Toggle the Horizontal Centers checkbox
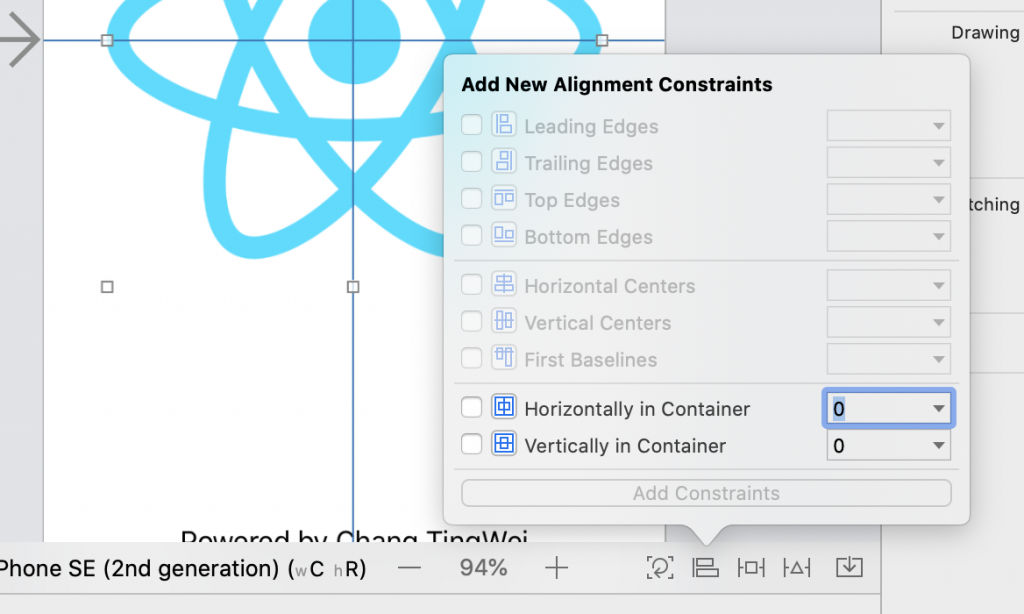Screen dimensions: 1024x614 [x=472, y=285]
